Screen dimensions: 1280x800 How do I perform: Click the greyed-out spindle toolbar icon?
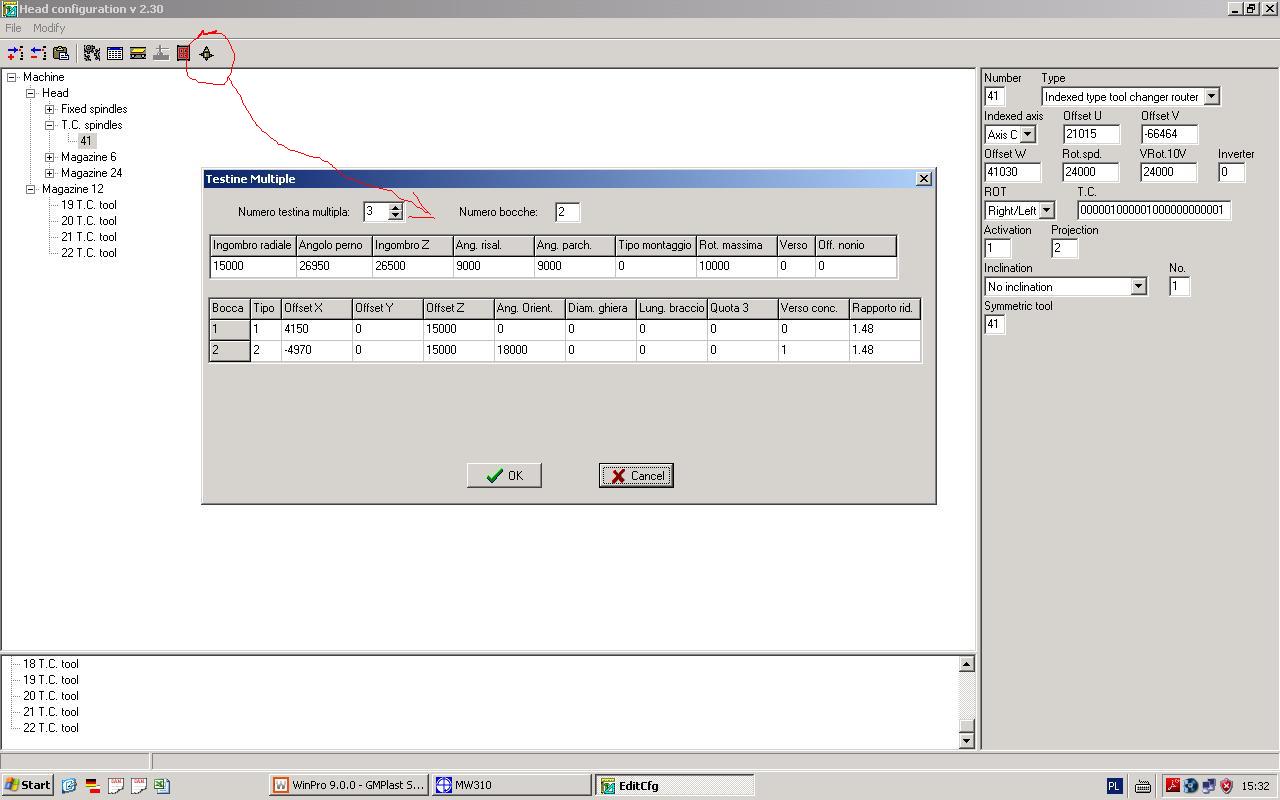click(x=161, y=53)
